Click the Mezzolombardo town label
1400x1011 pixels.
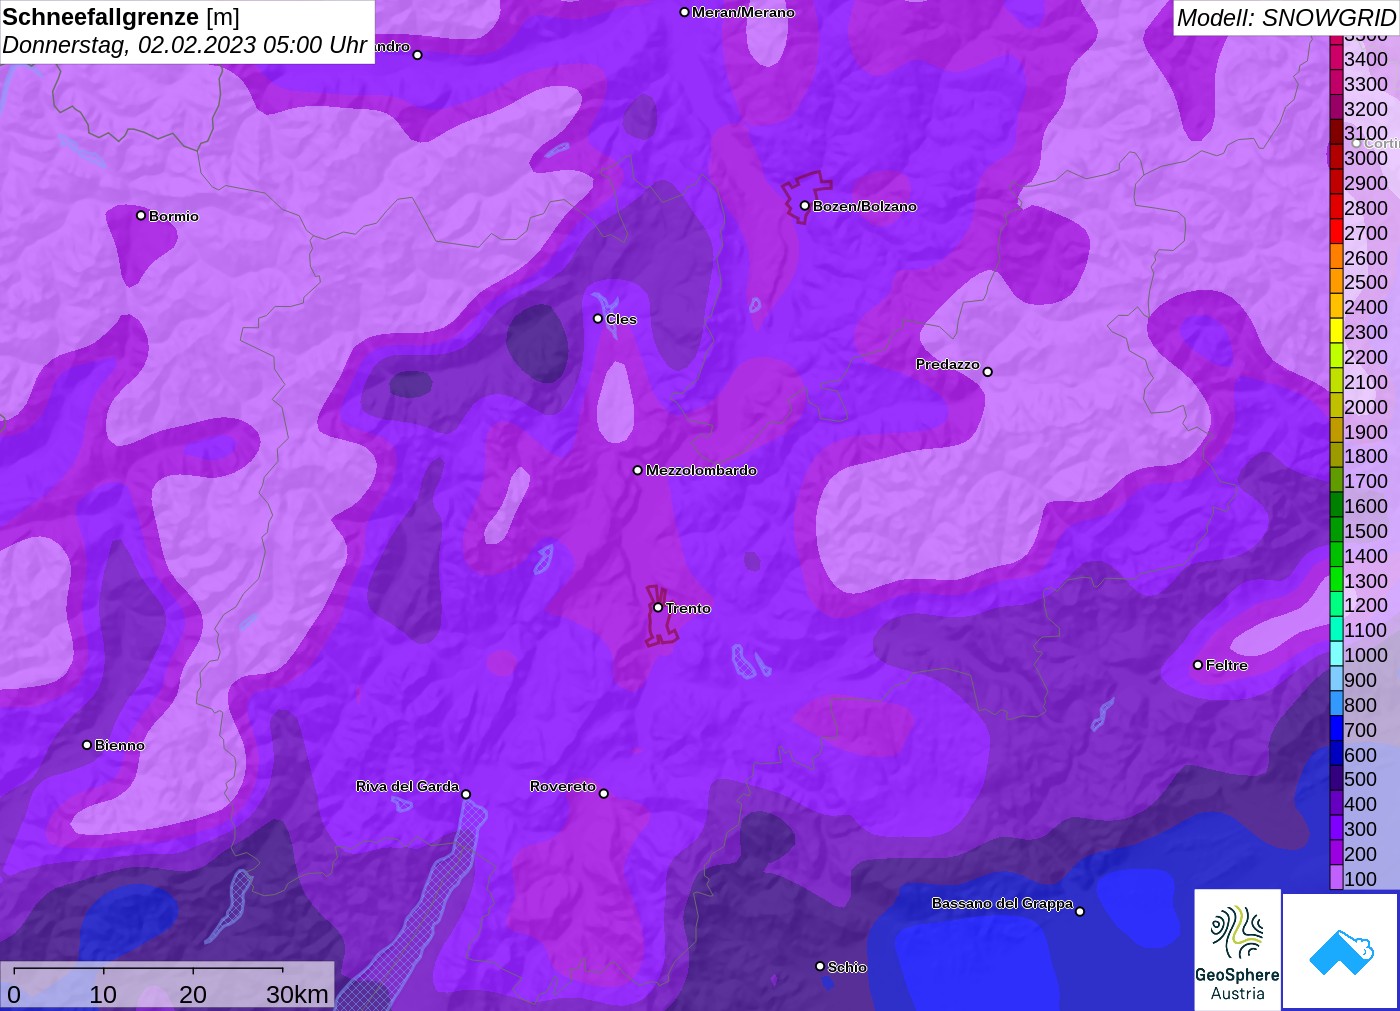pos(701,470)
